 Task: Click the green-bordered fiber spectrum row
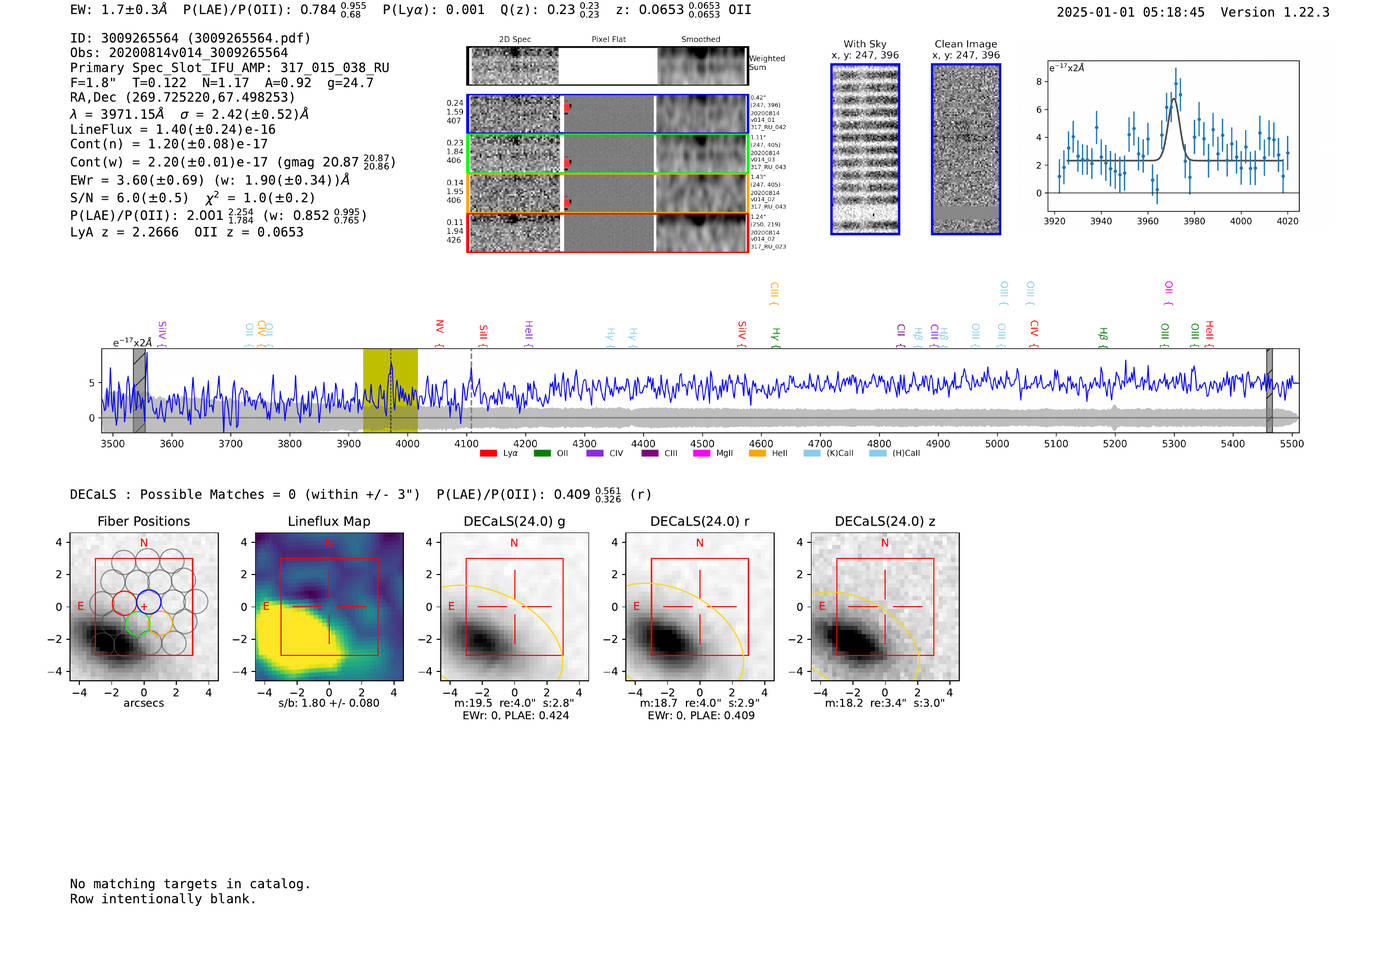[608, 154]
